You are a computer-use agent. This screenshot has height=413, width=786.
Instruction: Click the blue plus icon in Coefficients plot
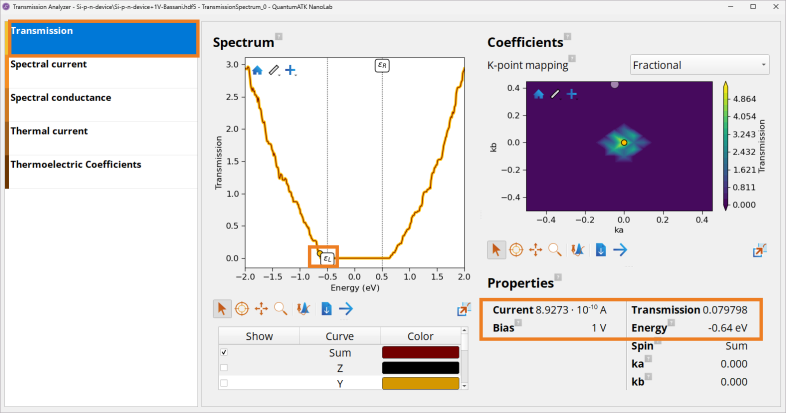(571, 94)
